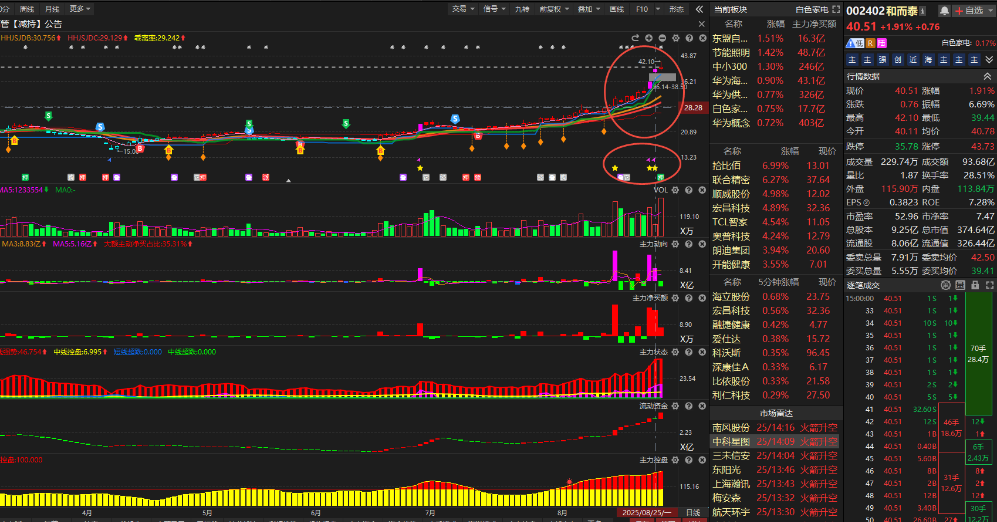The image size is (997, 522).
Task: Open 主力动向 indicator settings gear
Action: click(675, 244)
